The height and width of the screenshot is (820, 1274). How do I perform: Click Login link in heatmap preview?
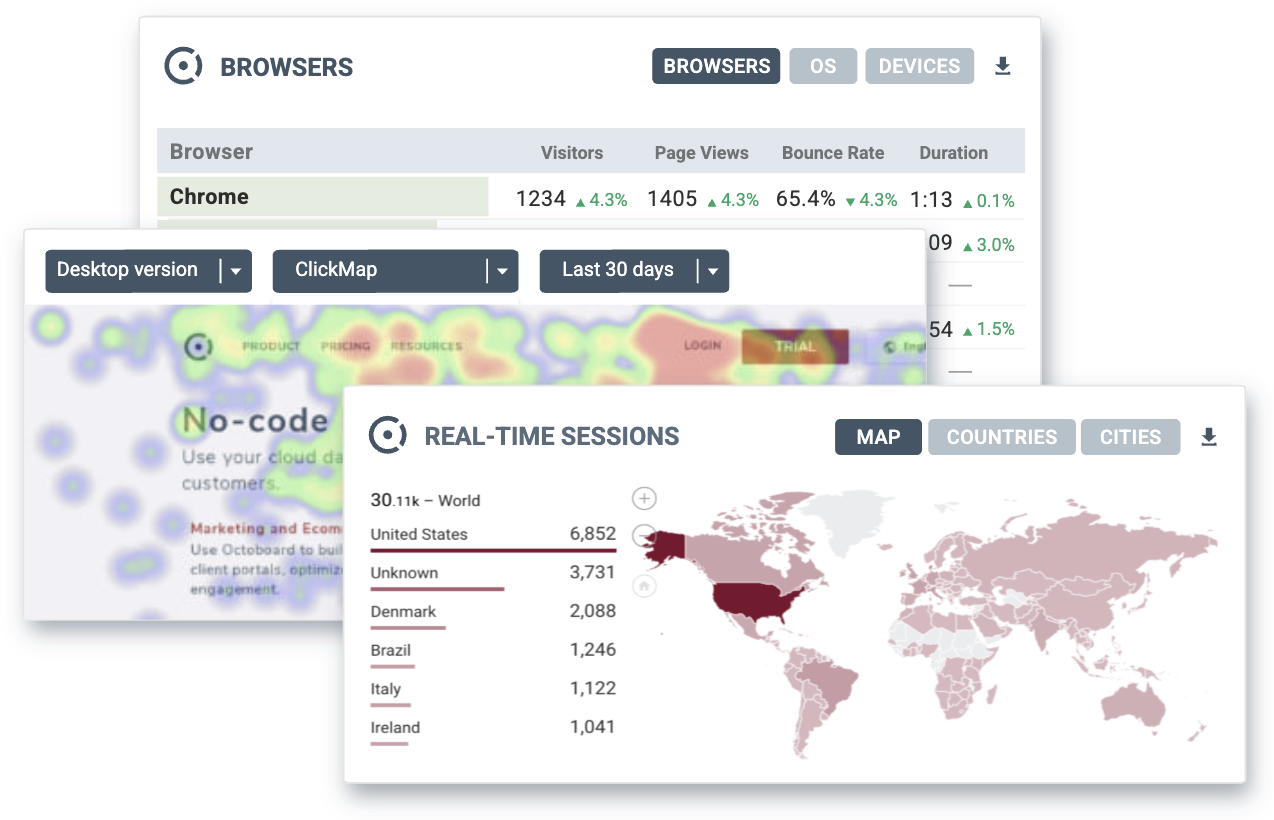pos(702,346)
